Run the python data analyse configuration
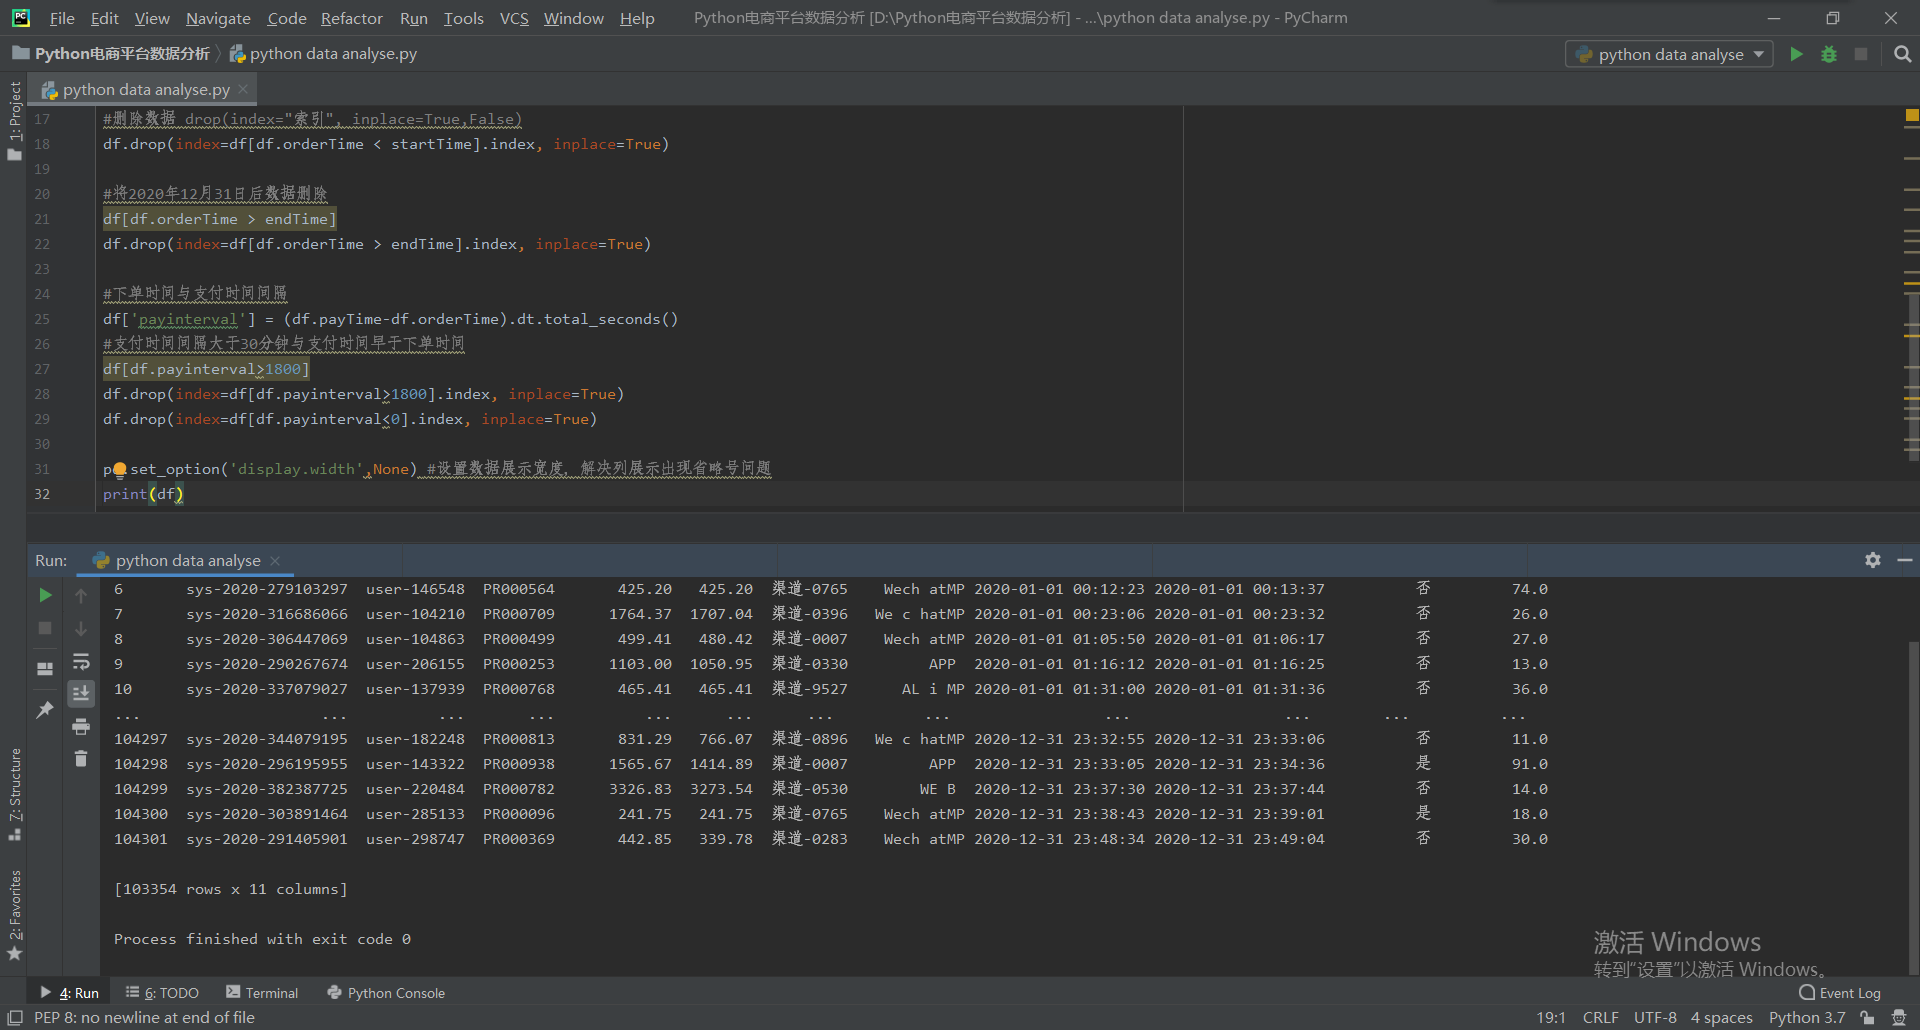Screen dimensions: 1920x1030 coord(1796,54)
